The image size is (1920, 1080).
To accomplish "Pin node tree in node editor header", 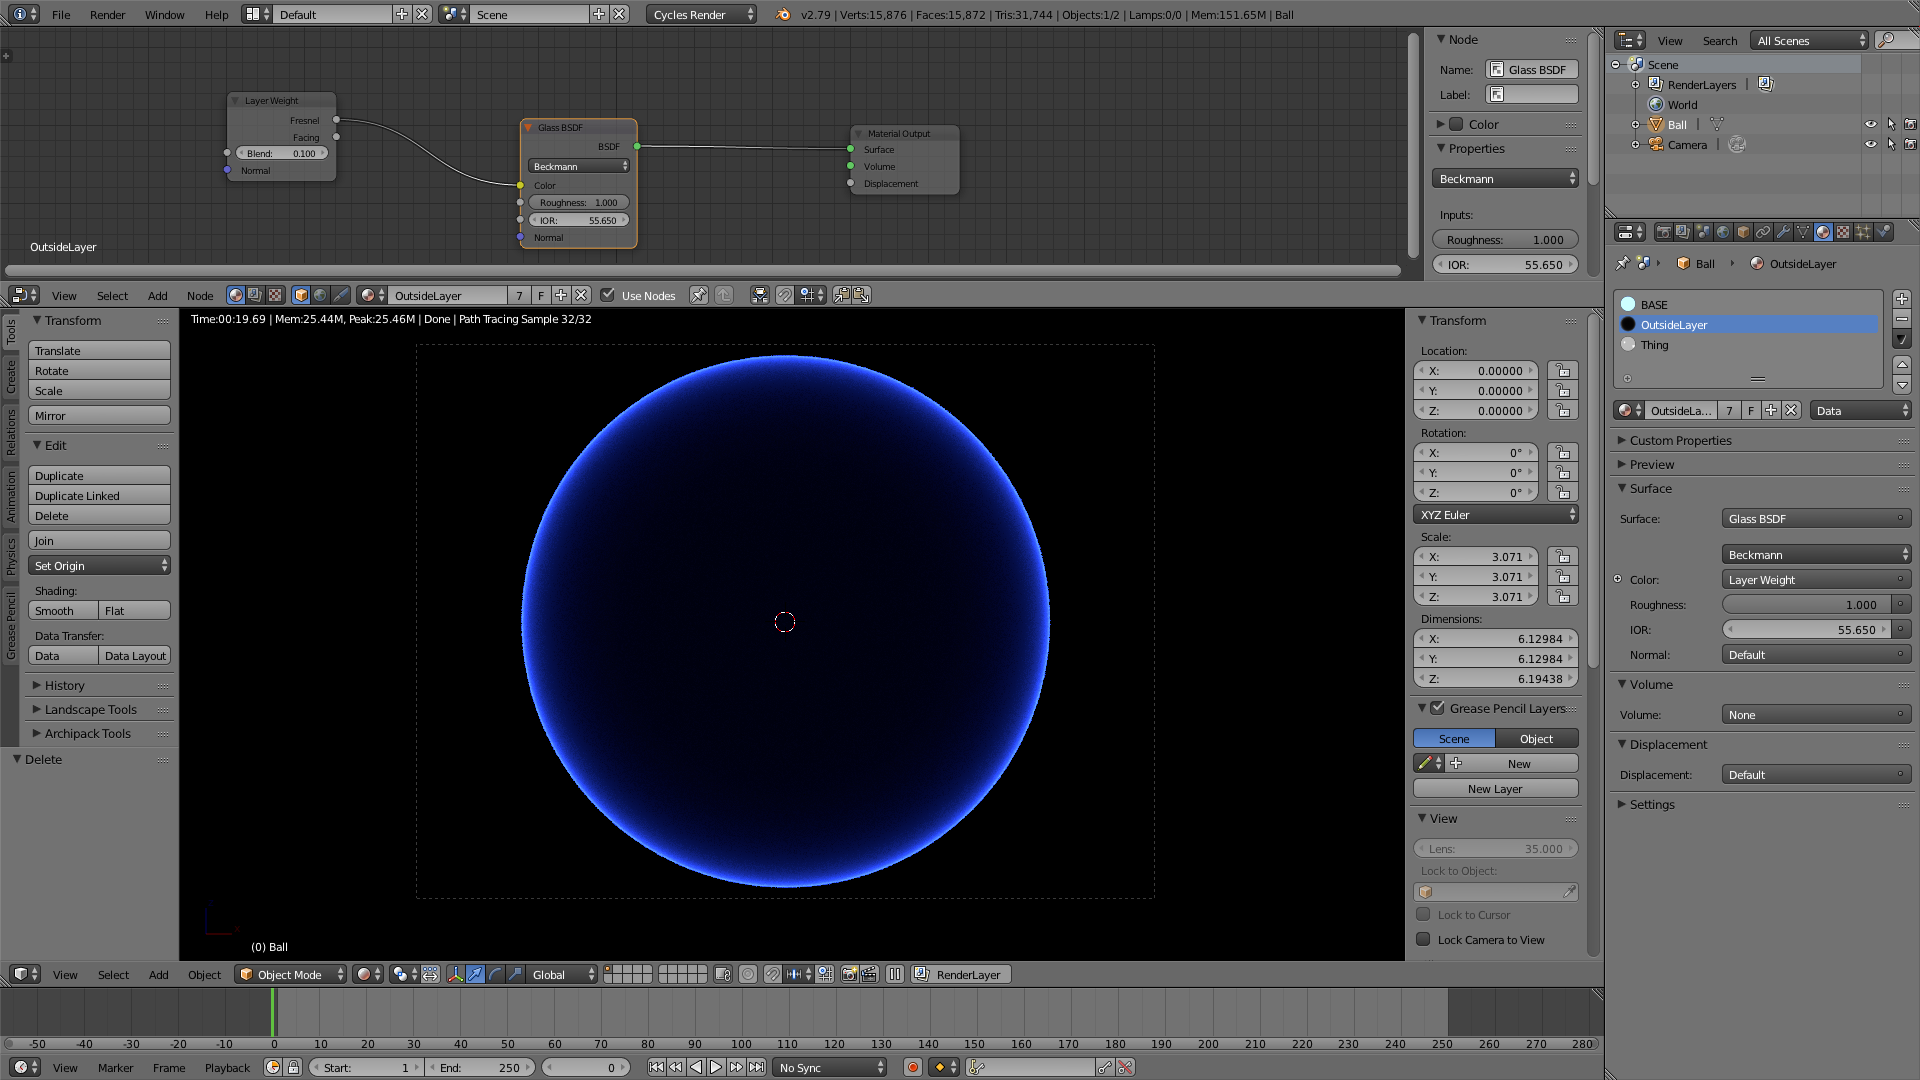I will coord(699,295).
